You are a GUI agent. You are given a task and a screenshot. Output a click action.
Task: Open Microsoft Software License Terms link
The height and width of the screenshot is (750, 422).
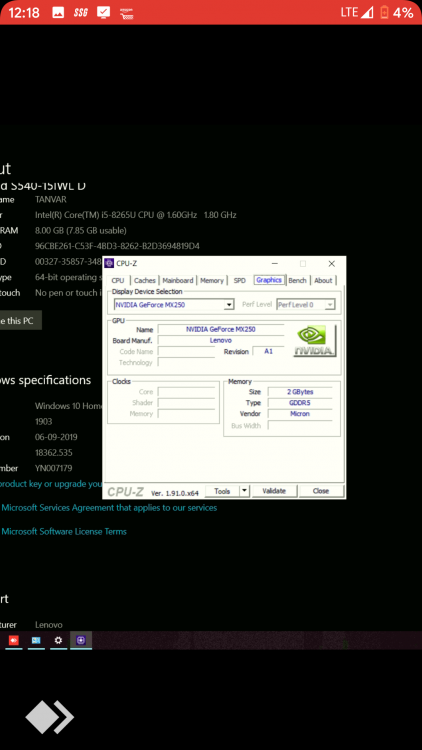point(64,531)
